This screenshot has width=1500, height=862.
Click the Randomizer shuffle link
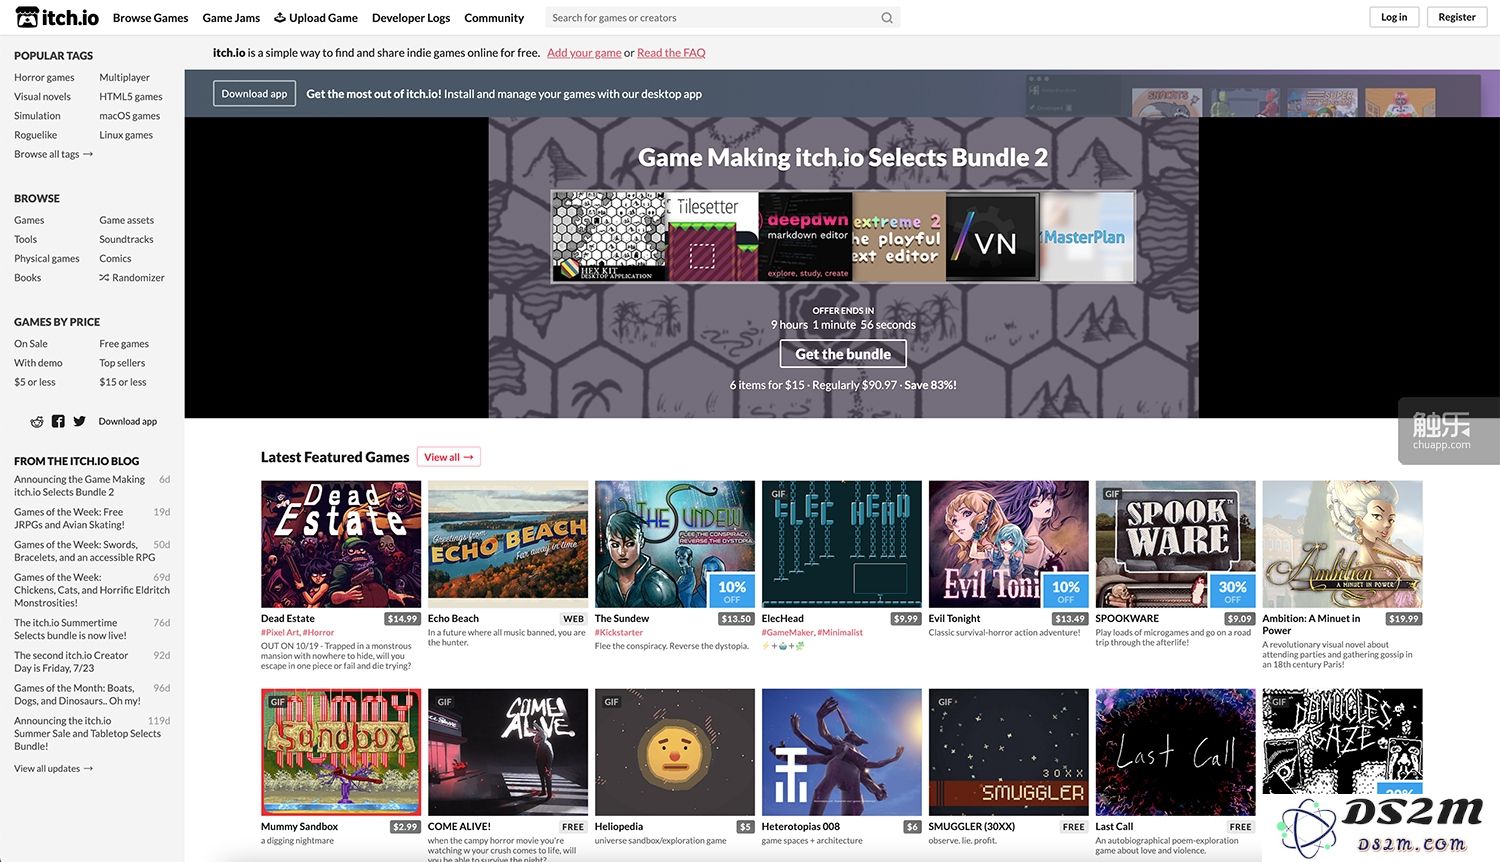[132, 278]
